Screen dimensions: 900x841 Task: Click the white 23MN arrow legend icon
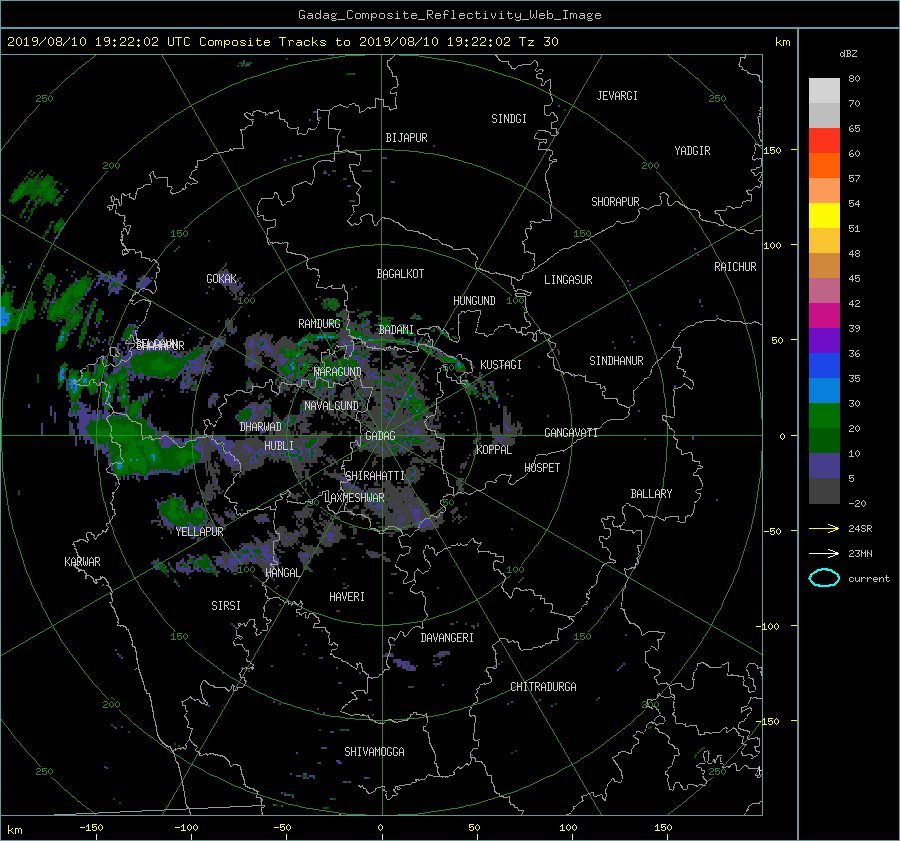click(x=824, y=553)
